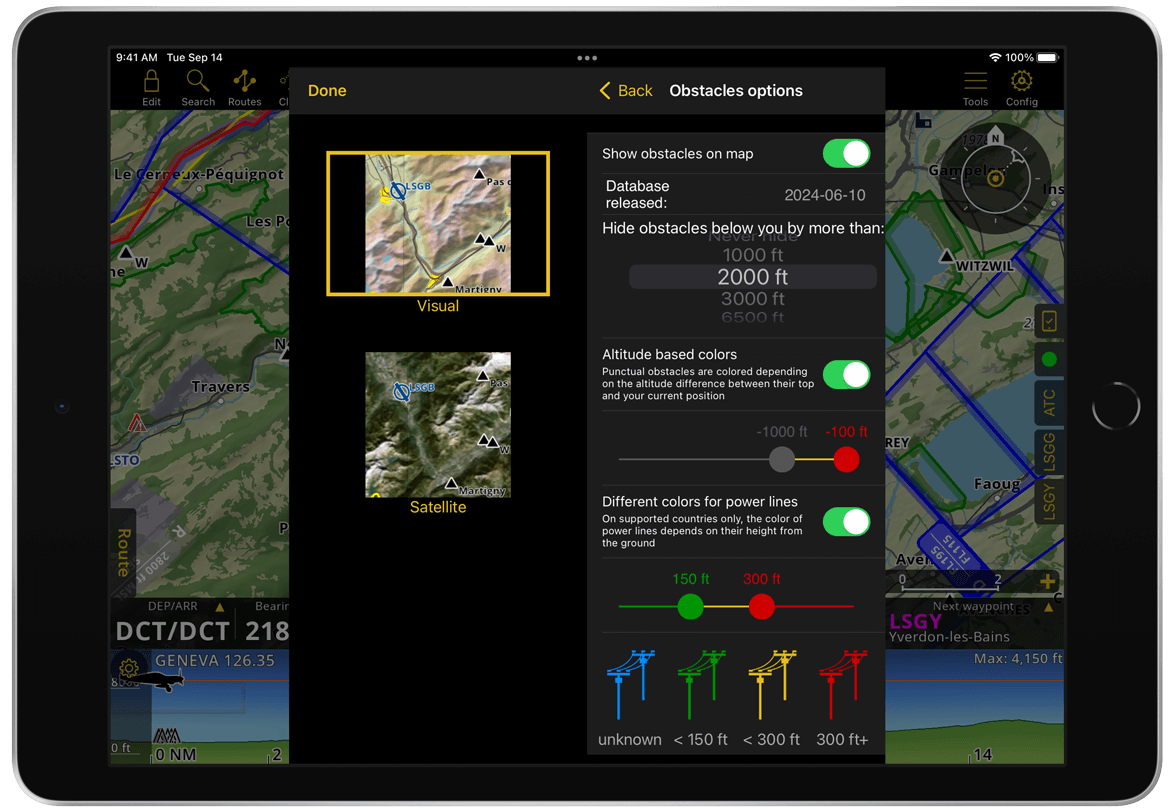Expand the Next waypoint triangle
Viewport: 1174px width, 812px height.
[1048, 607]
